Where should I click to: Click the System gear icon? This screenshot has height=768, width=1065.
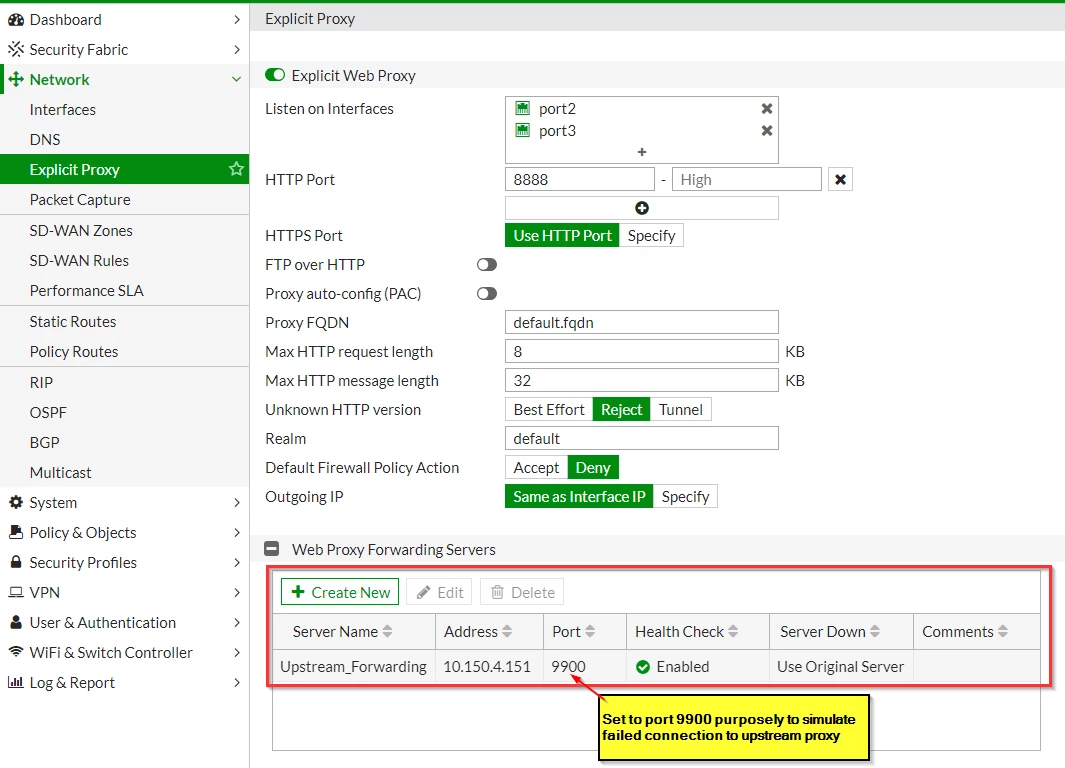coord(16,502)
